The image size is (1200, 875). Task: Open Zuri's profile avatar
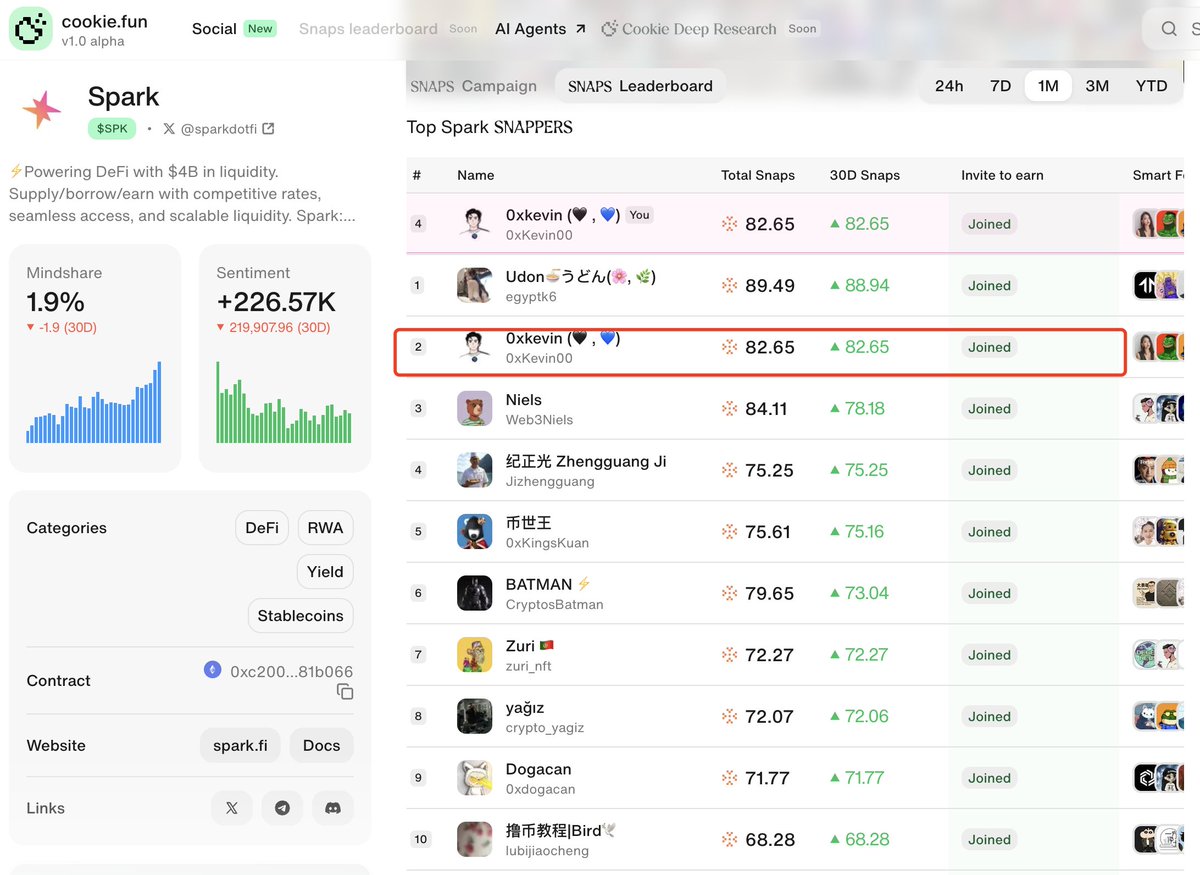pyautogui.click(x=474, y=654)
